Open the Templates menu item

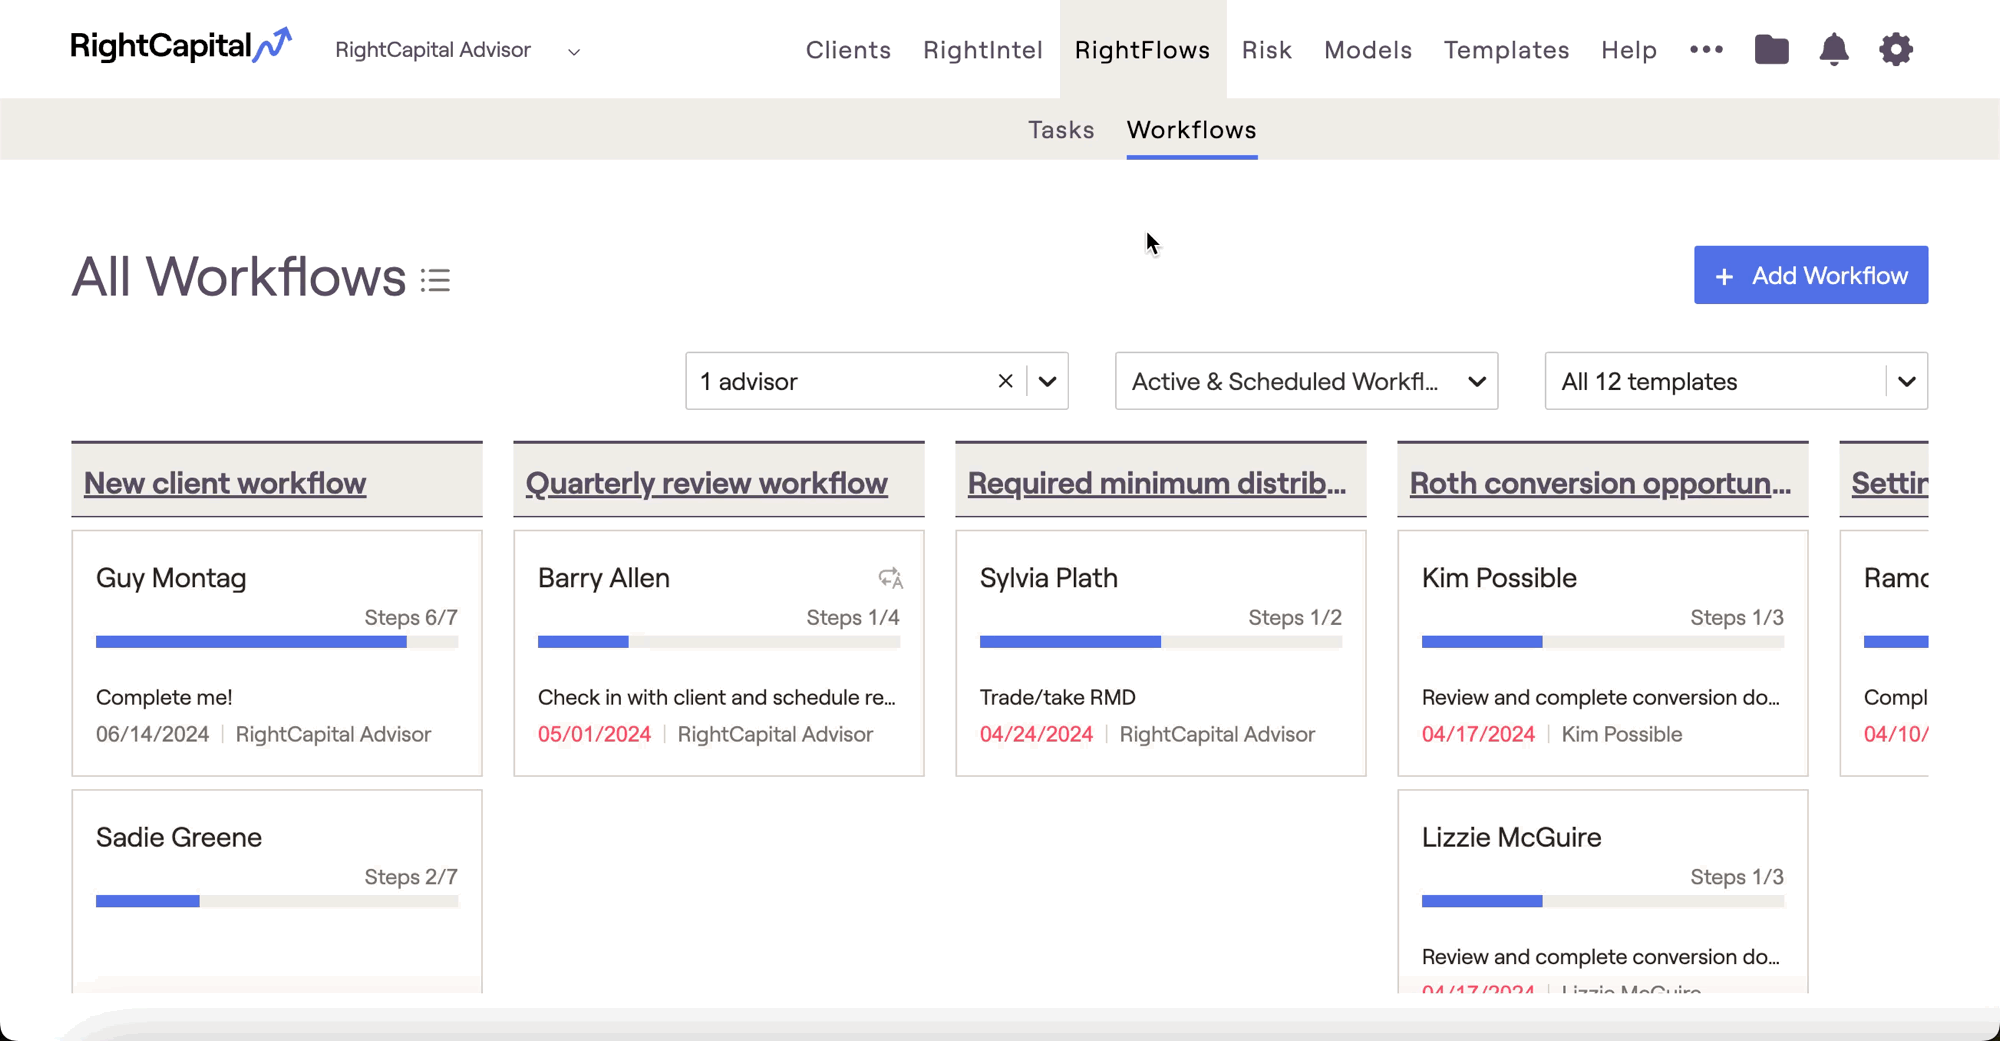tap(1506, 50)
